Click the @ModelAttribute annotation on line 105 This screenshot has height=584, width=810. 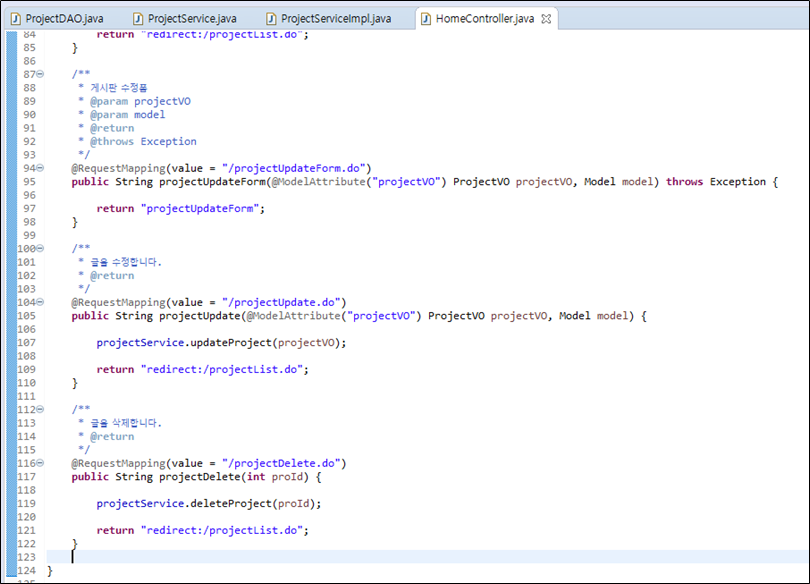click(x=293, y=316)
